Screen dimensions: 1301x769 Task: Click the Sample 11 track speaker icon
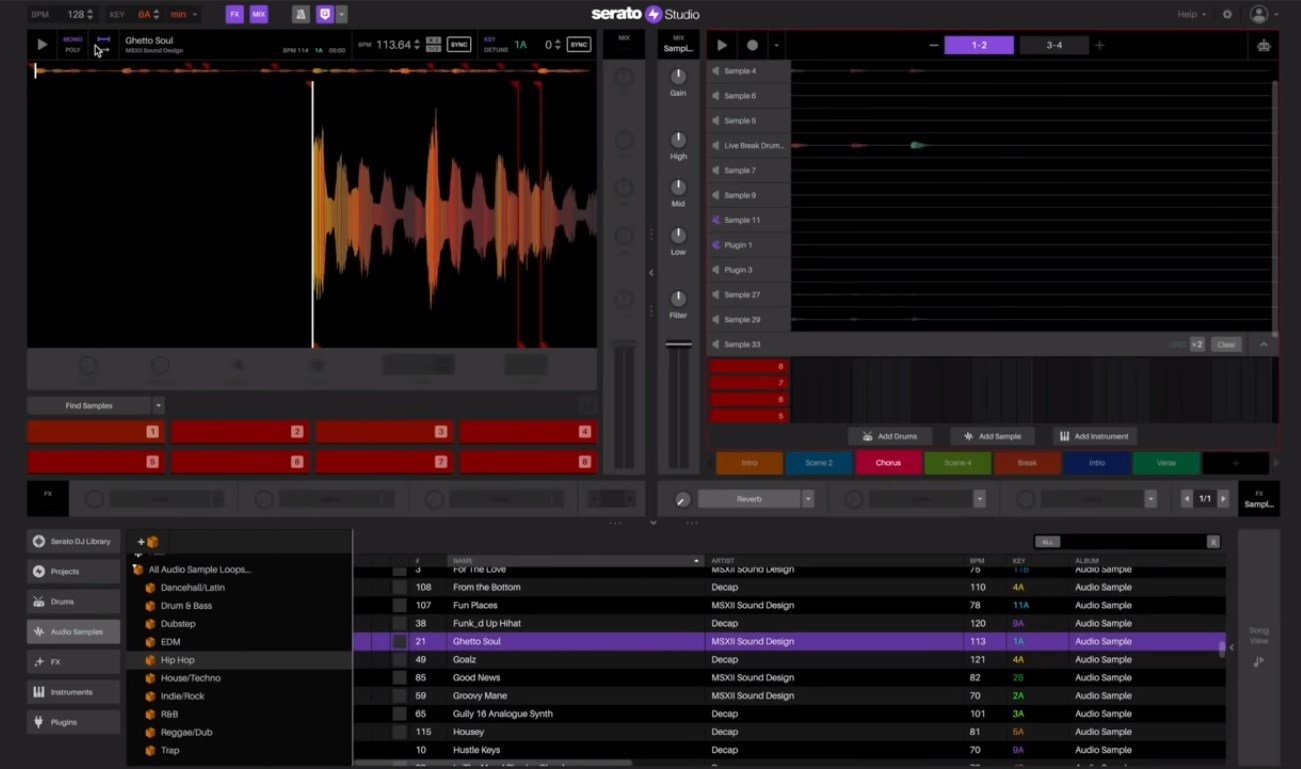tap(716, 220)
